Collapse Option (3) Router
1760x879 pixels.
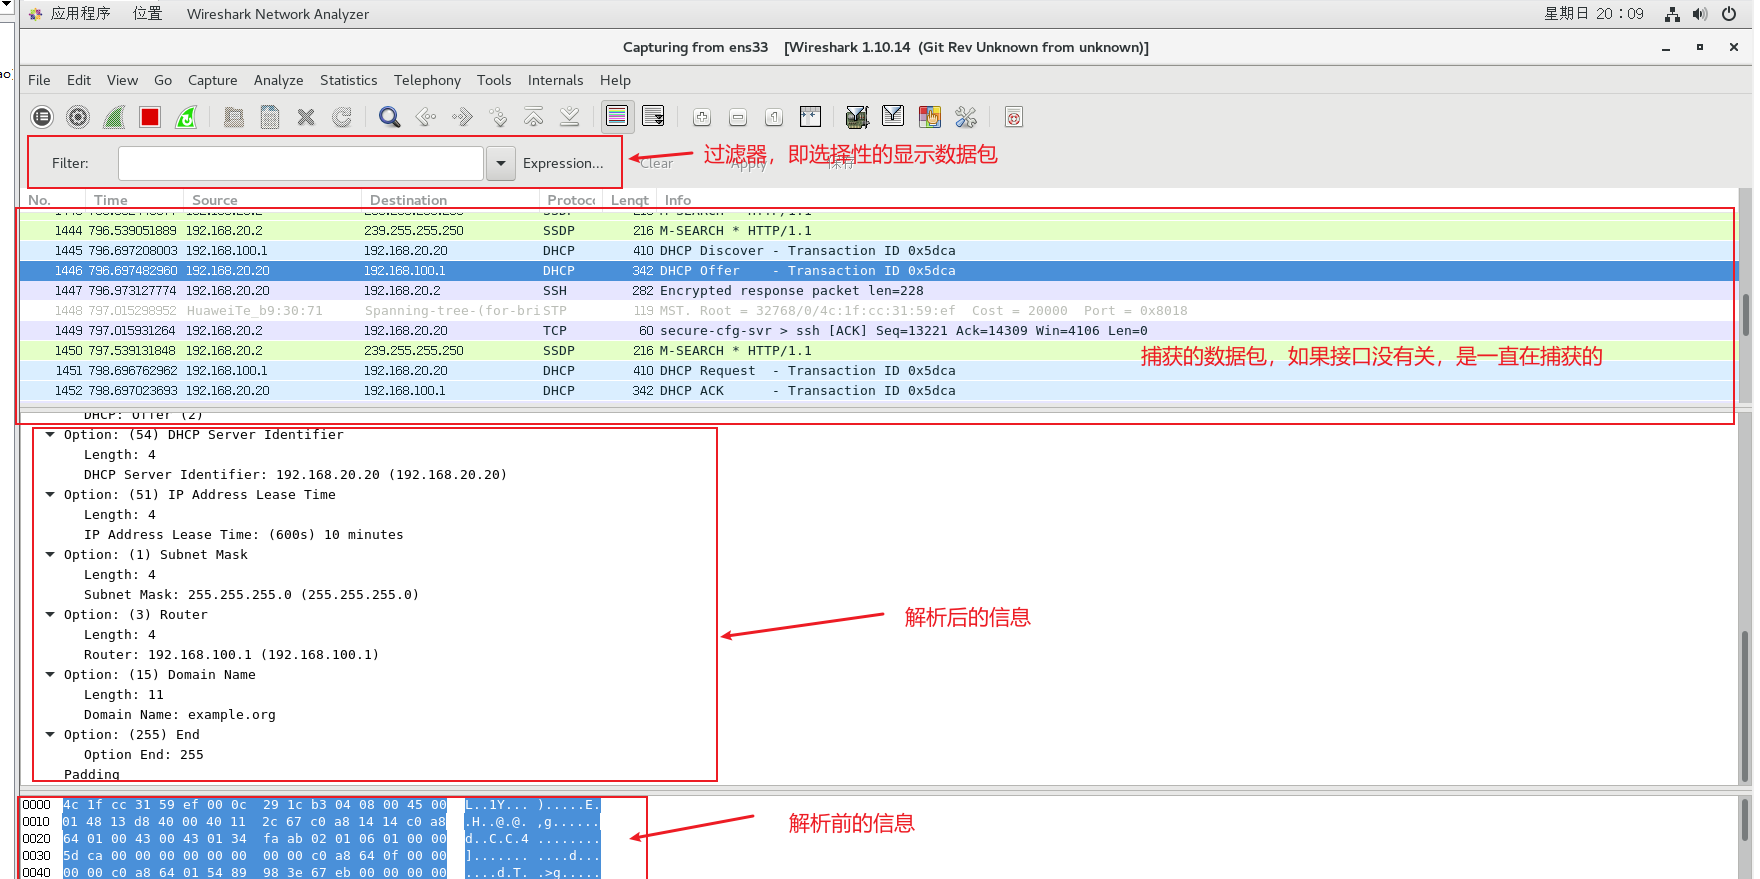50,615
